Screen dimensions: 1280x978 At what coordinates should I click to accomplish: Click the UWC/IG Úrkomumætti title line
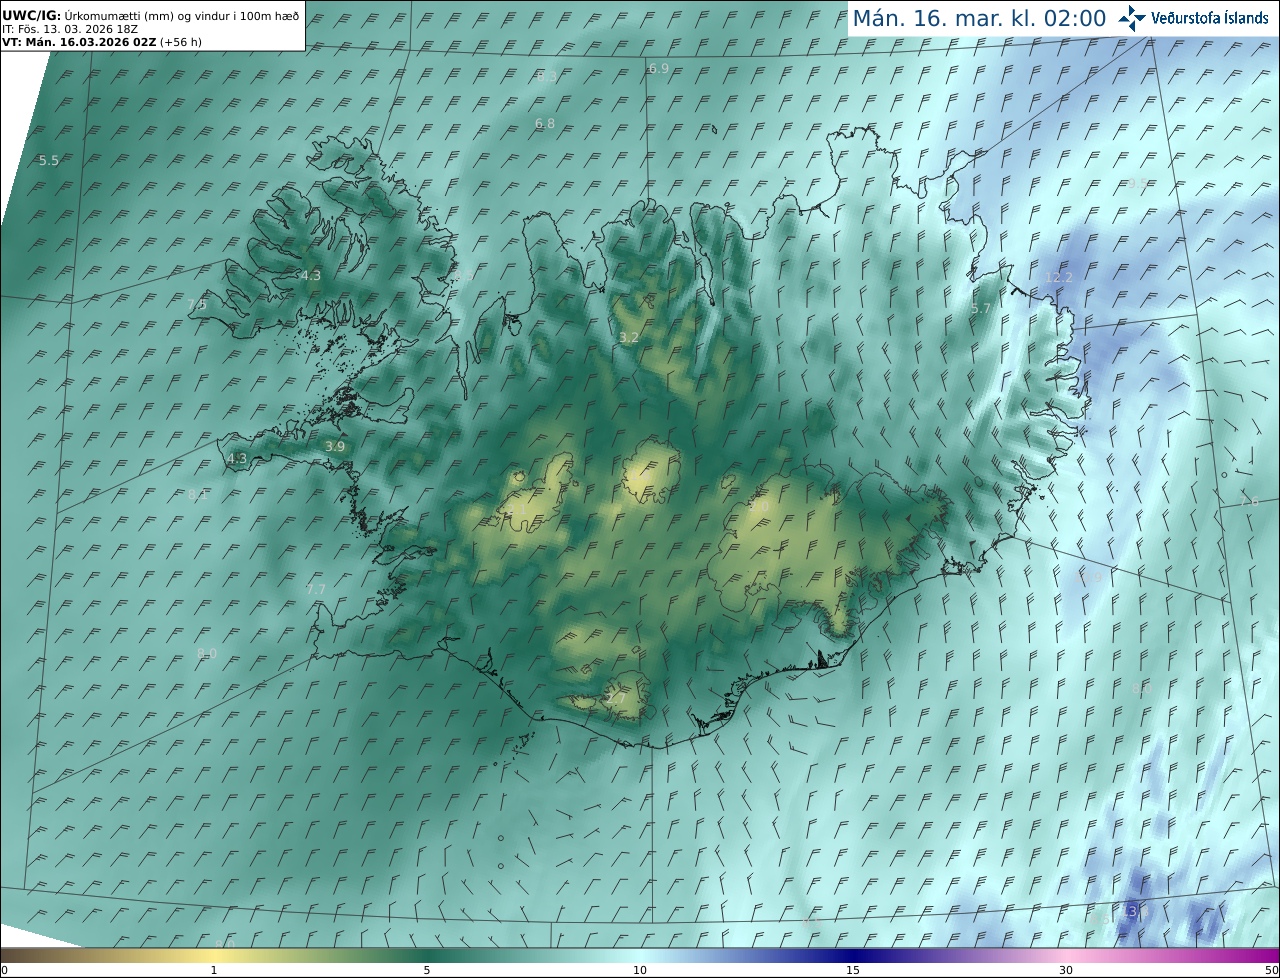point(151,16)
